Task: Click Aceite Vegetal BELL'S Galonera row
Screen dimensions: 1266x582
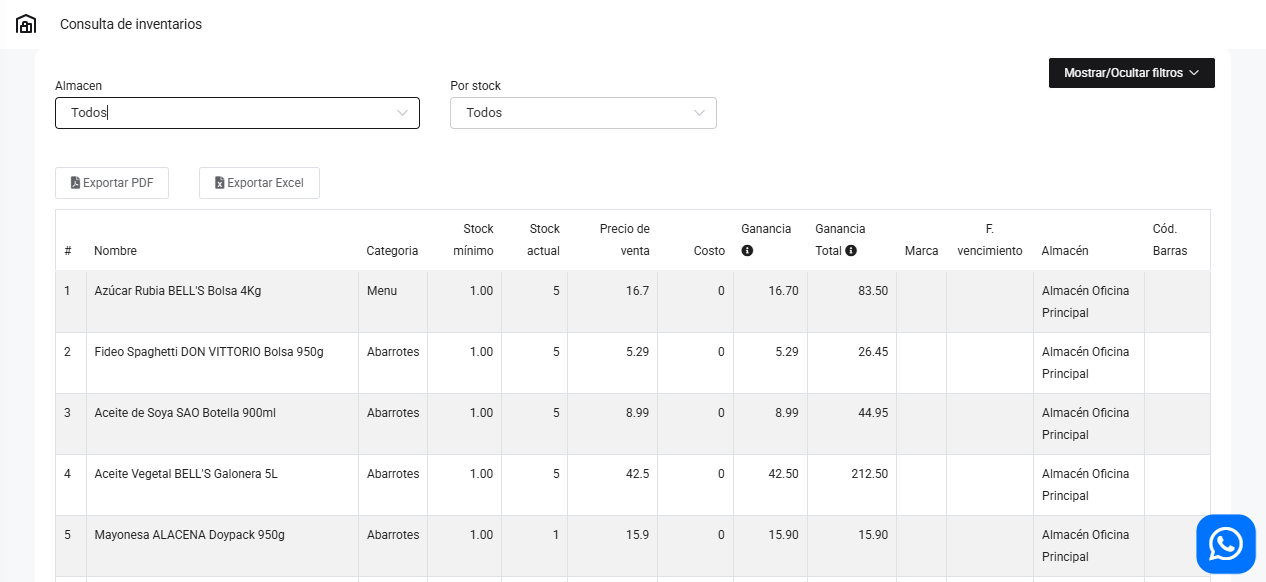Action: tap(185, 474)
